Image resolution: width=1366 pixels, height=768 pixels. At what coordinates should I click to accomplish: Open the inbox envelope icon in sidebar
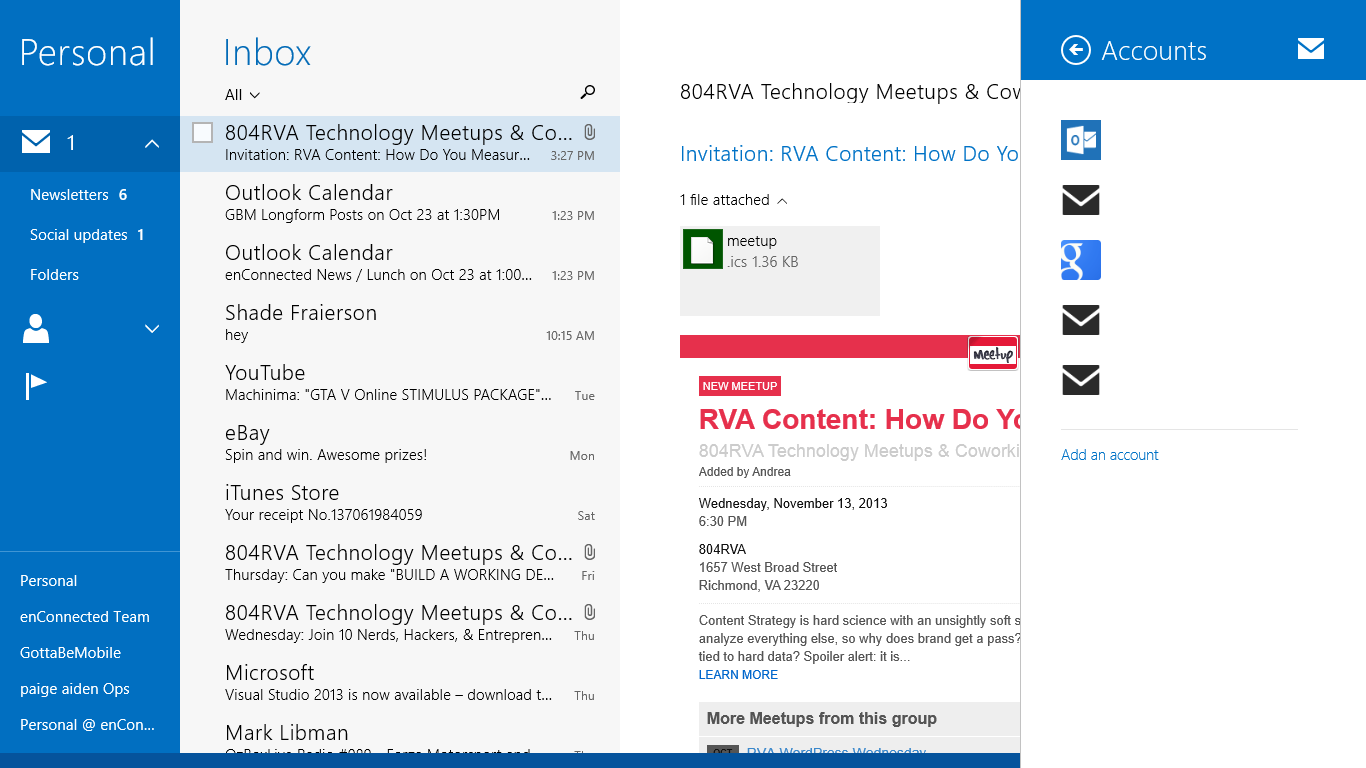coord(36,143)
